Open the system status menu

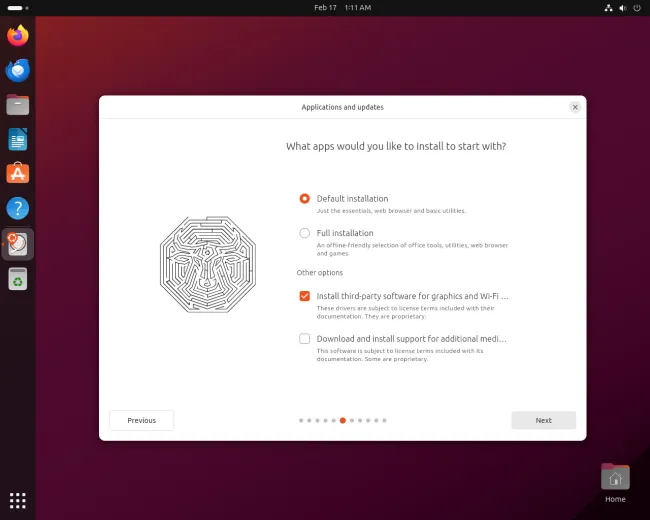[623, 8]
